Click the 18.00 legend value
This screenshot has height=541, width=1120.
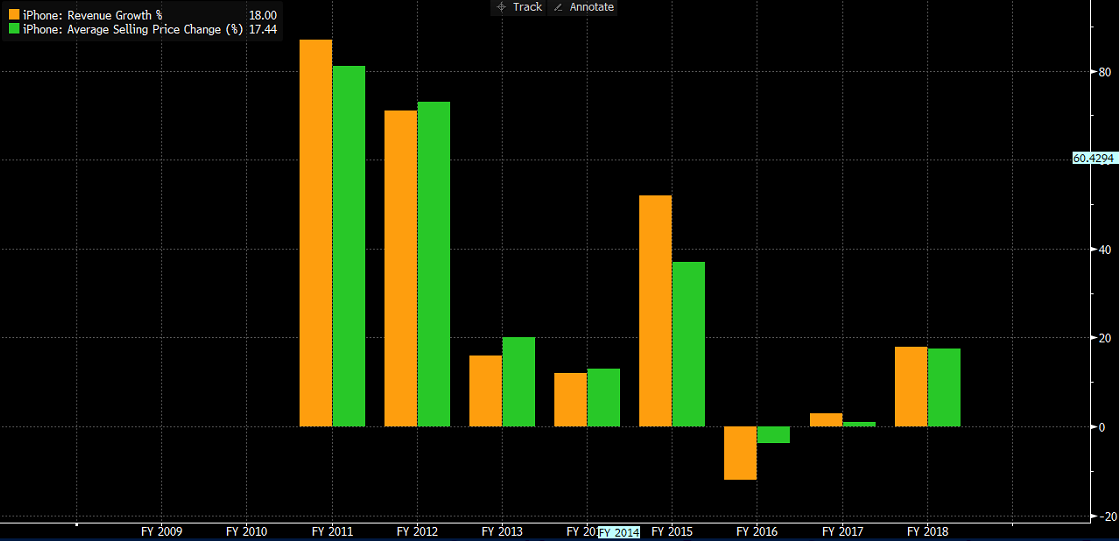pos(262,14)
